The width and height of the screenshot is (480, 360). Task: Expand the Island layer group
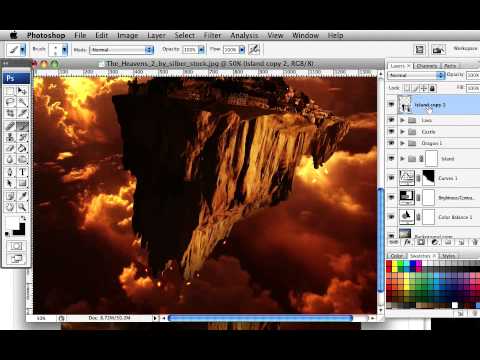pyautogui.click(x=402, y=158)
